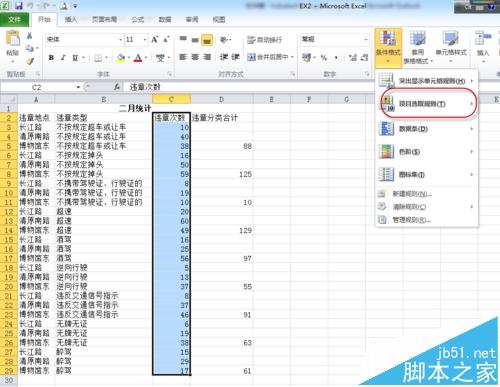Screen dimensions: 500x387
Task: Click the Top Align icon
Action: 183,40
